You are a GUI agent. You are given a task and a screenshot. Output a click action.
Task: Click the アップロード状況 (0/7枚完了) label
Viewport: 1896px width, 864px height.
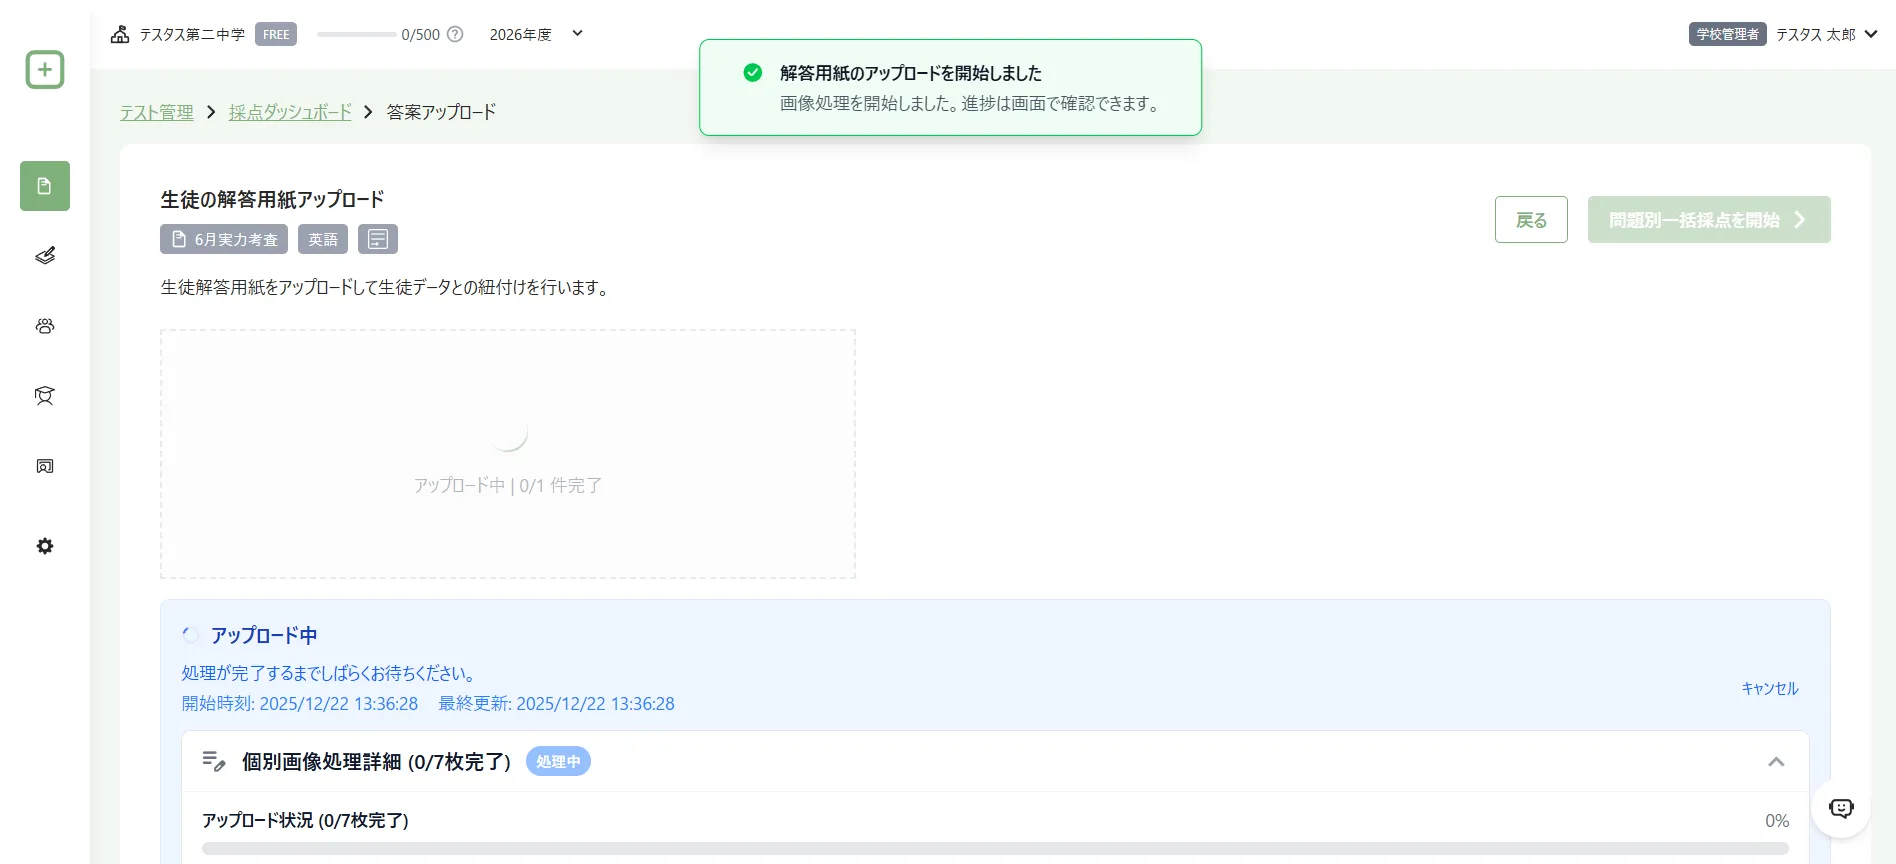tap(305, 820)
